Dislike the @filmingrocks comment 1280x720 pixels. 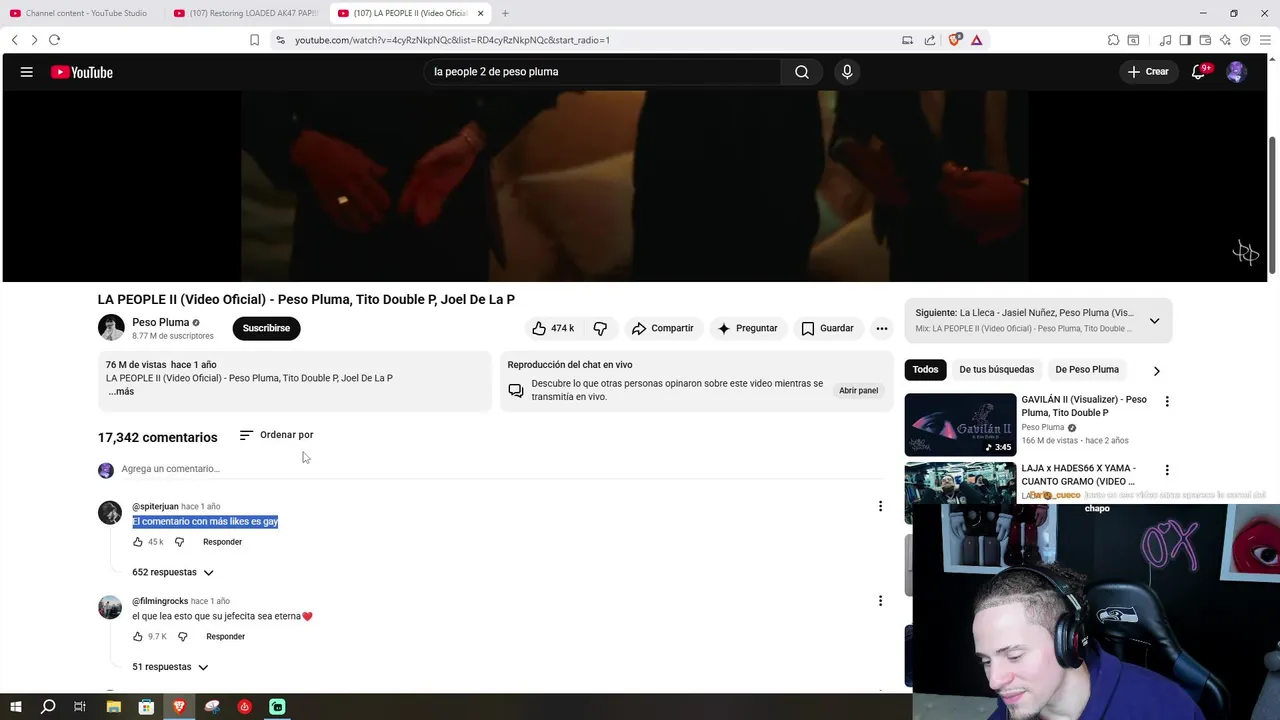182,637
